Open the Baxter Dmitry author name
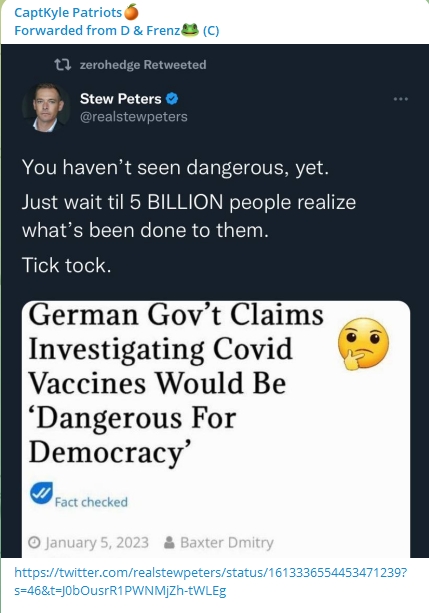 click(x=227, y=543)
